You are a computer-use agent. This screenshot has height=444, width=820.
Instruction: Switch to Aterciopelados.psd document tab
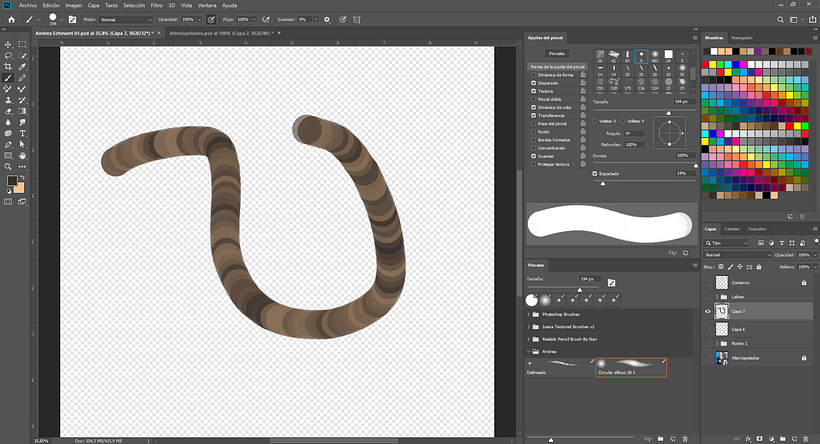click(x=221, y=33)
